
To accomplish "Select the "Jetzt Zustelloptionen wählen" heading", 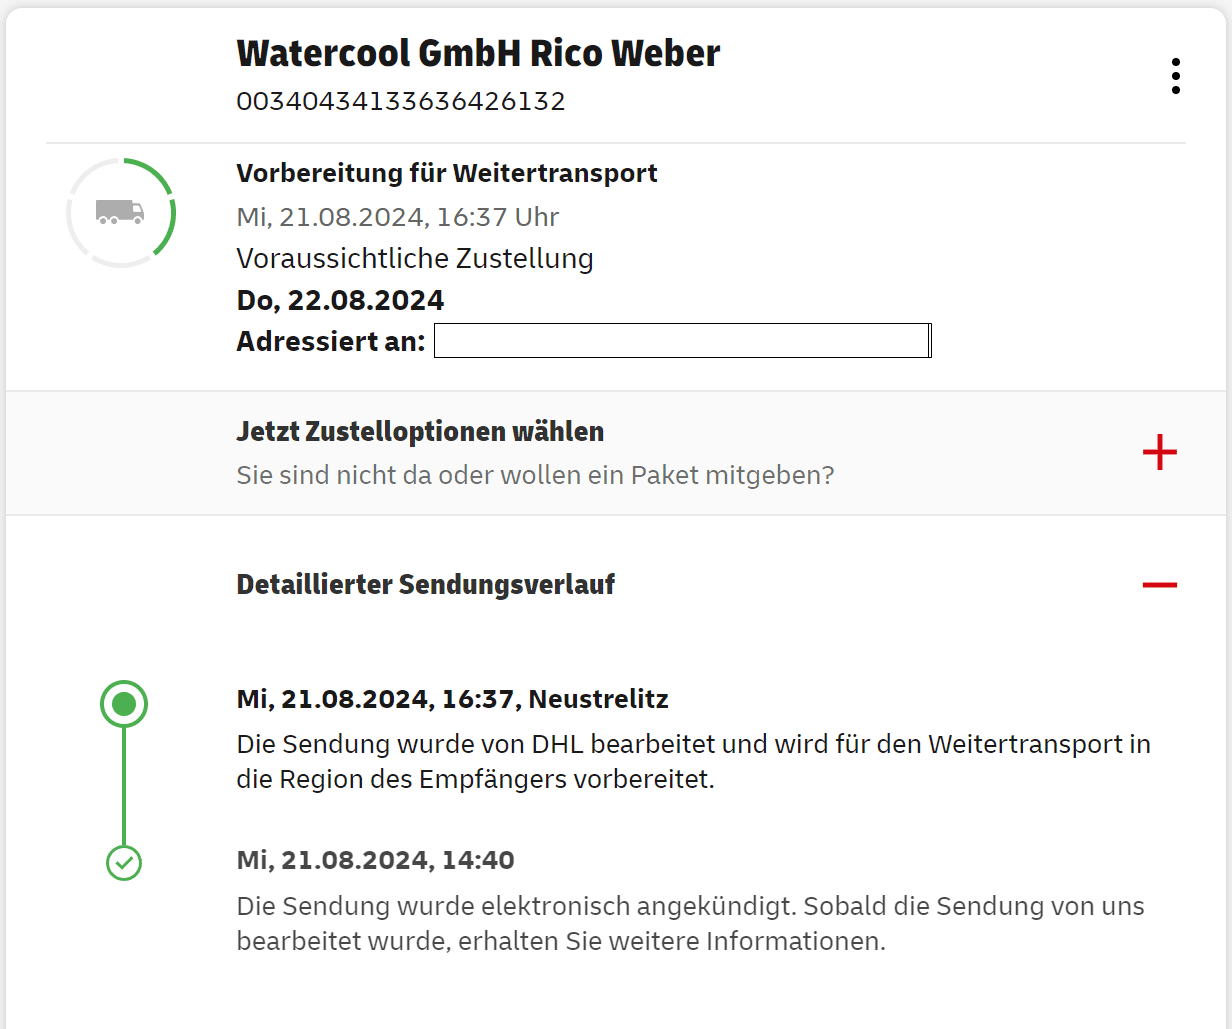I will (420, 432).
